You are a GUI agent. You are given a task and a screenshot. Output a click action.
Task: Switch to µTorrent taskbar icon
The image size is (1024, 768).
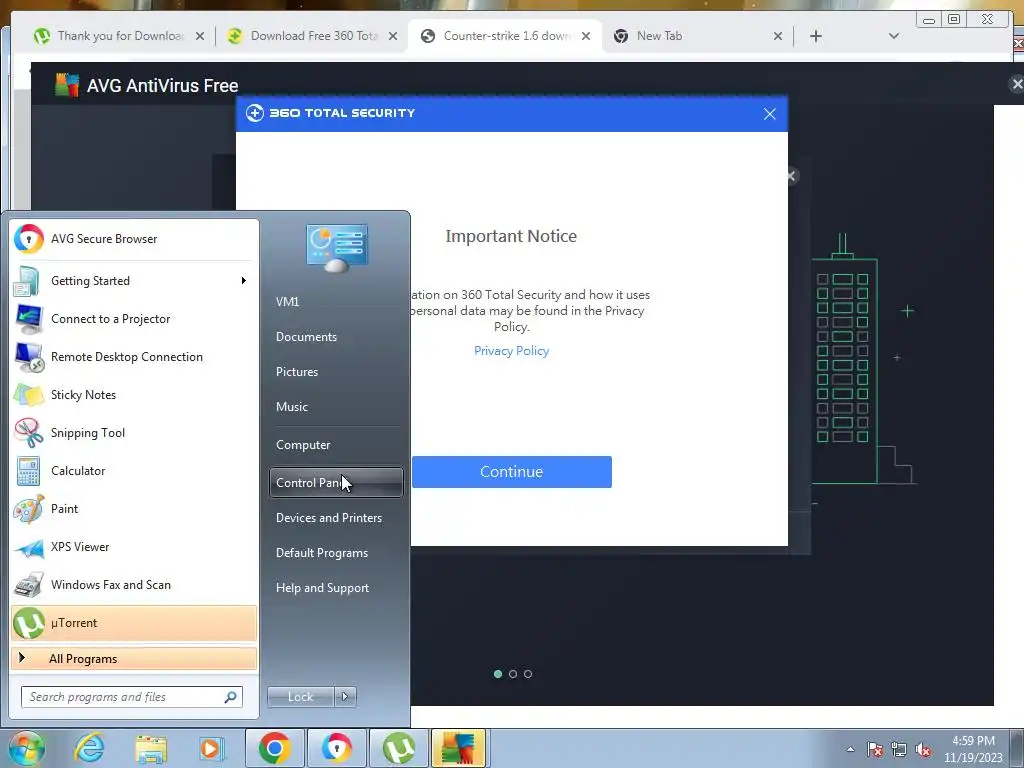(398, 748)
